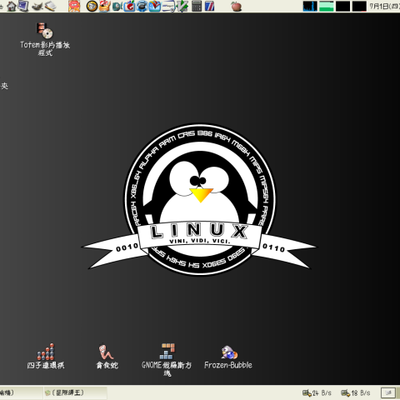
Task: Click the teal speaker-shaped panel icon
Action: [x=117, y=6]
